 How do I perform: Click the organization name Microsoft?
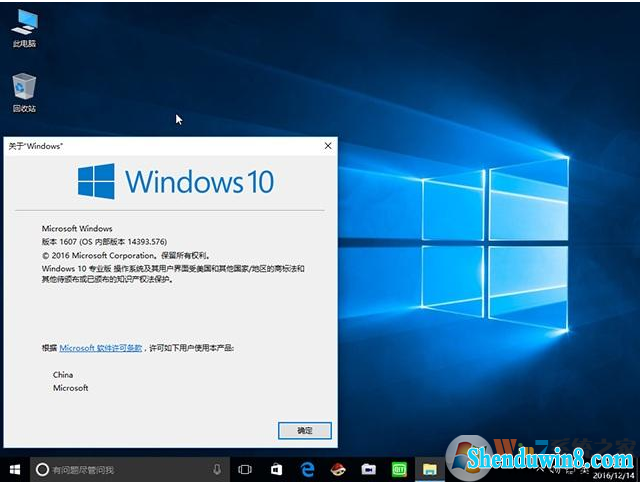click(x=71, y=388)
